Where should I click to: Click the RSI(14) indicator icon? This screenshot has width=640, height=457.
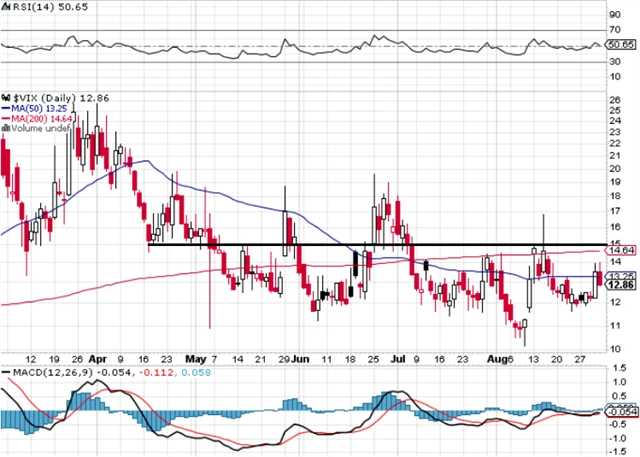coord(5,7)
